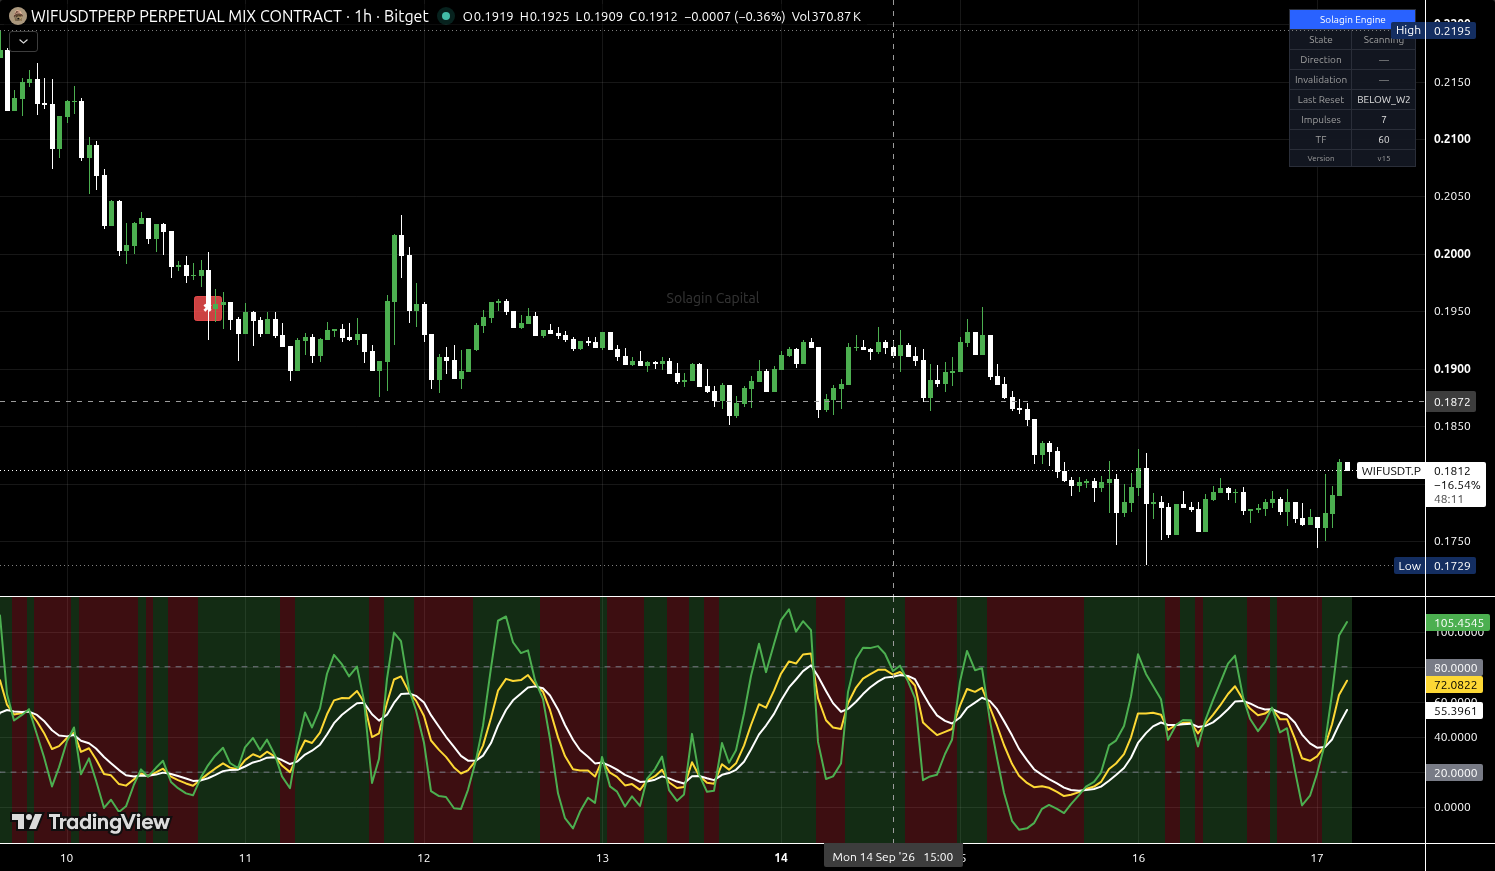Click date 16 on the time axis
Viewport: 1495px width, 871px height.
[1138, 858]
